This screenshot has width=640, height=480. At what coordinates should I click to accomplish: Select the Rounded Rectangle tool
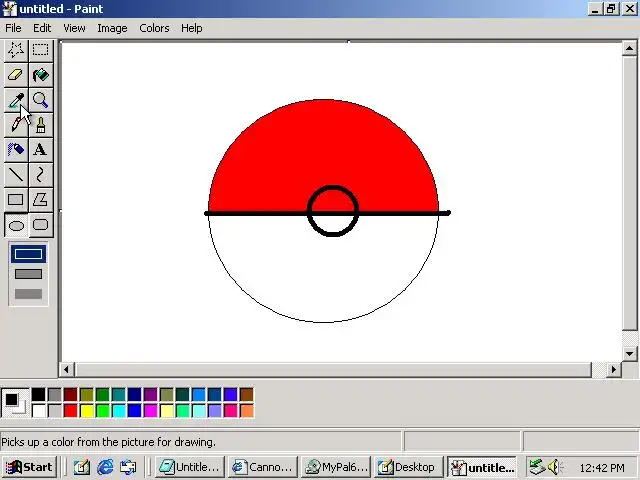(x=40, y=225)
